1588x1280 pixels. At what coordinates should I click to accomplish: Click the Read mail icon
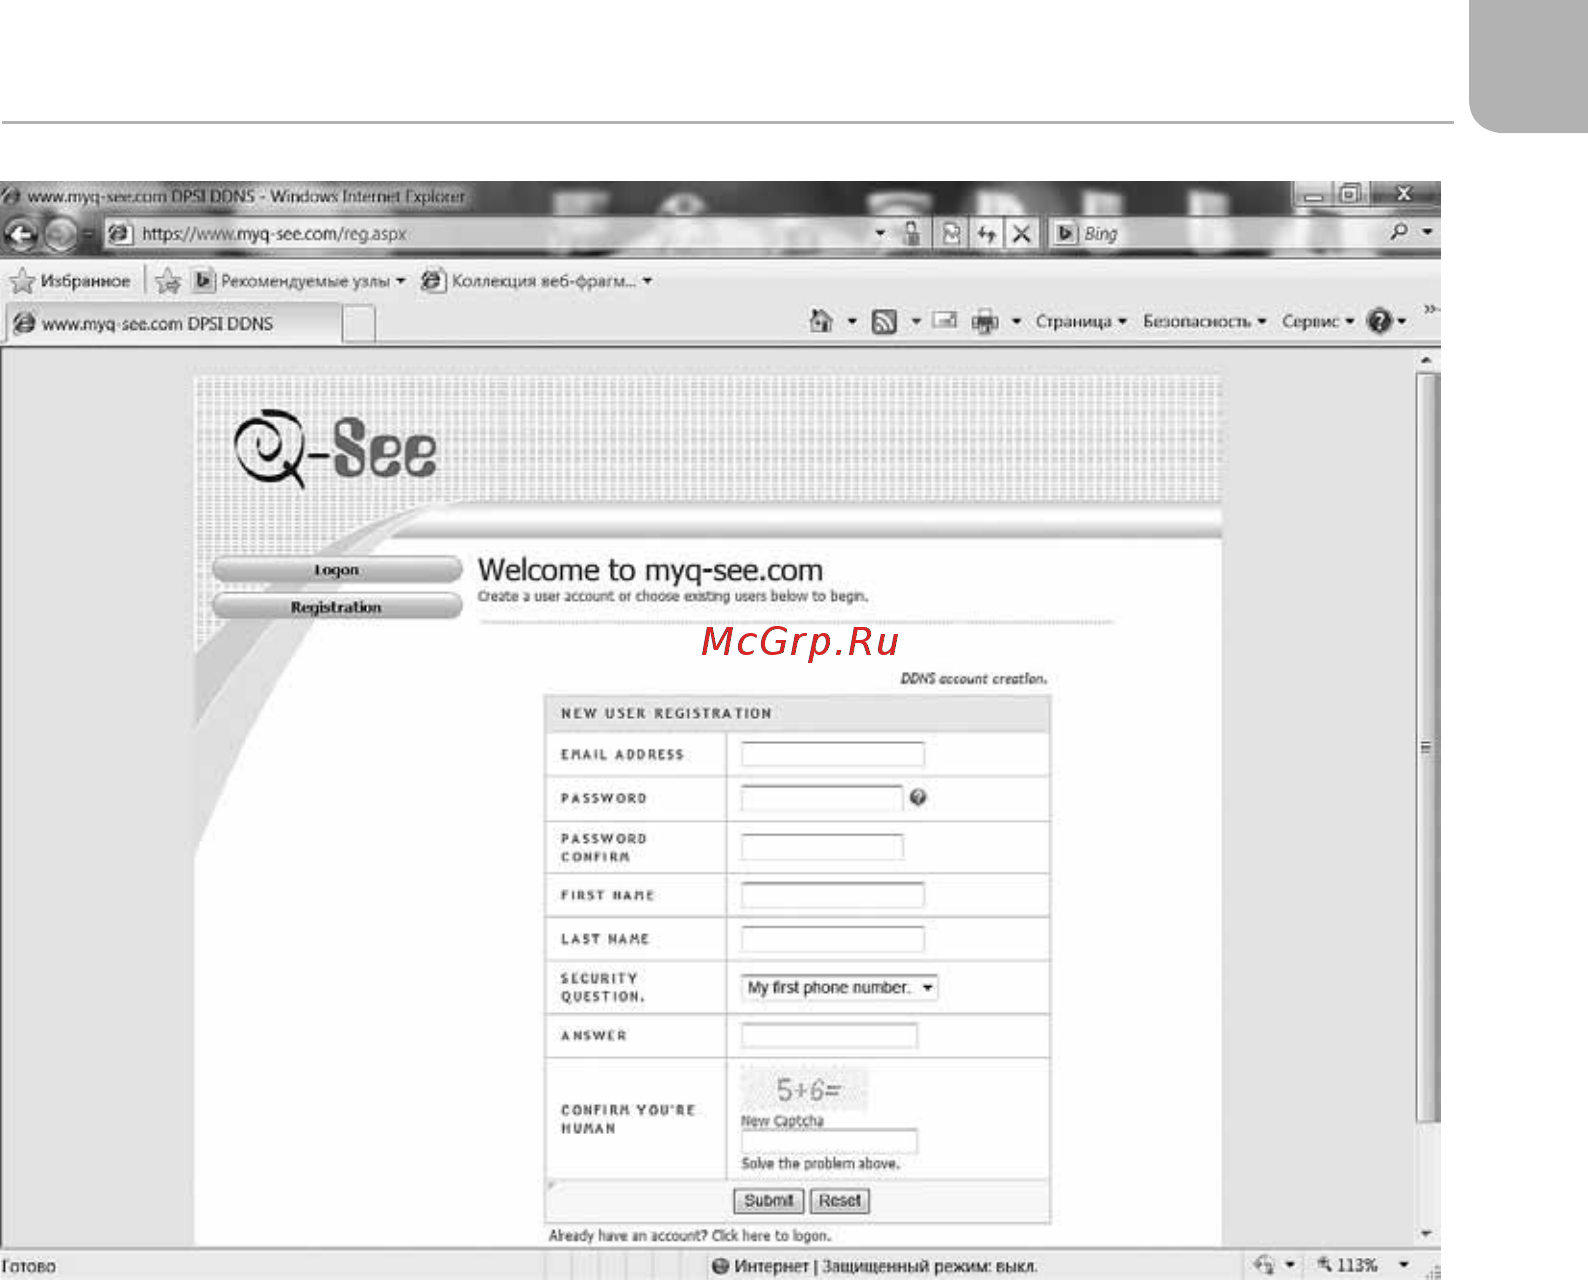pos(944,320)
